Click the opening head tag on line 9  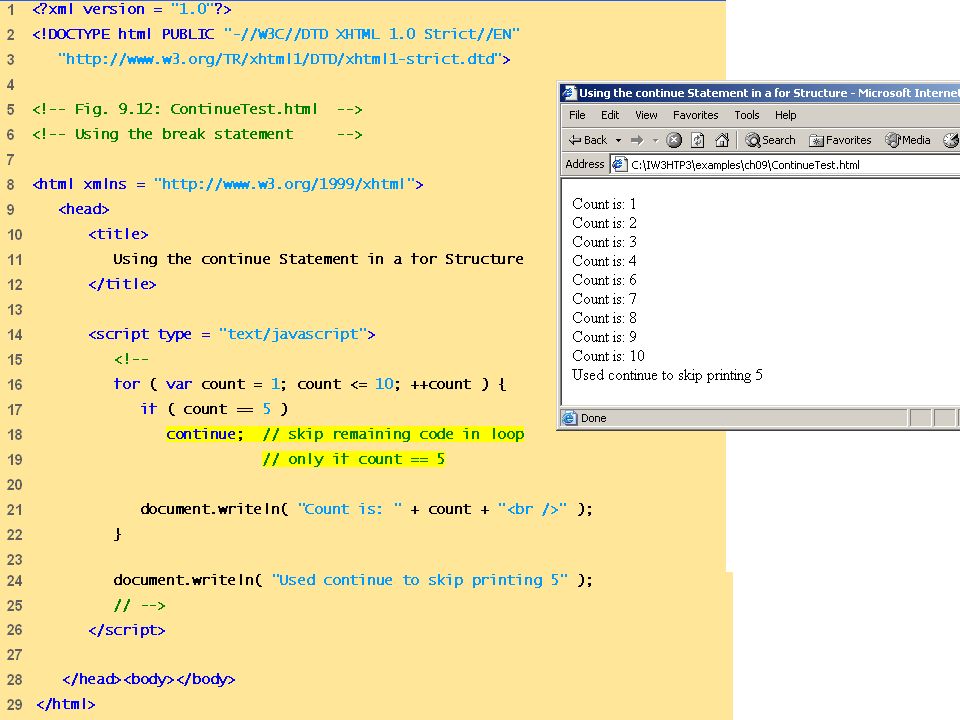(x=84, y=209)
